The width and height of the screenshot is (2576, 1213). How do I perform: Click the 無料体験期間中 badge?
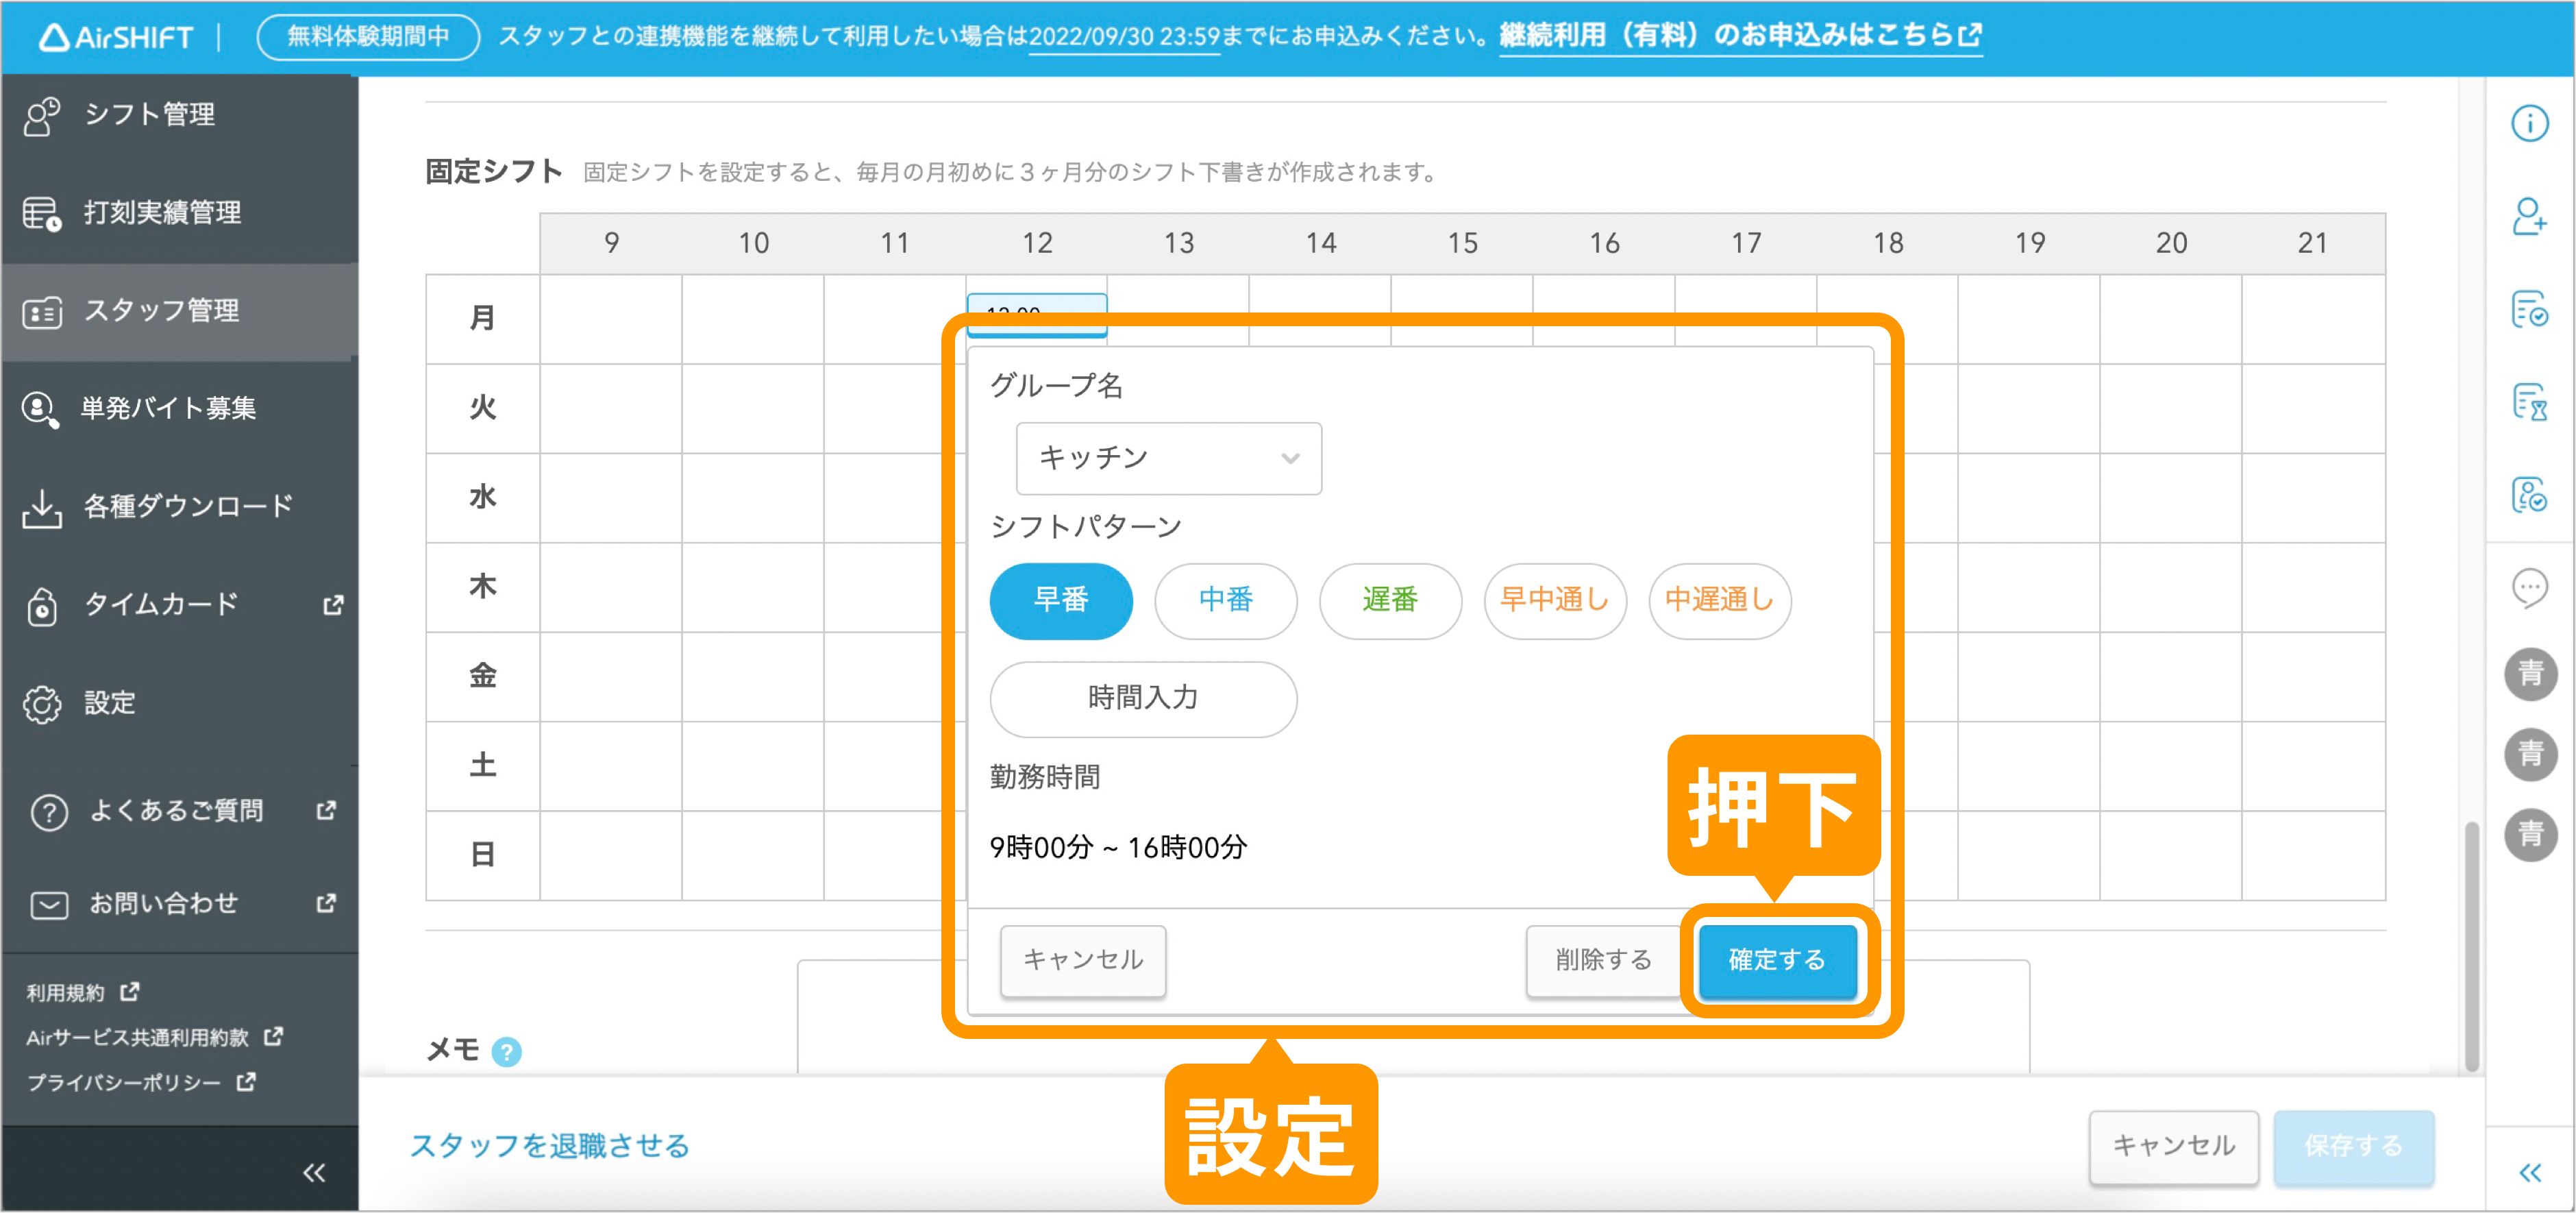tap(368, 37)
